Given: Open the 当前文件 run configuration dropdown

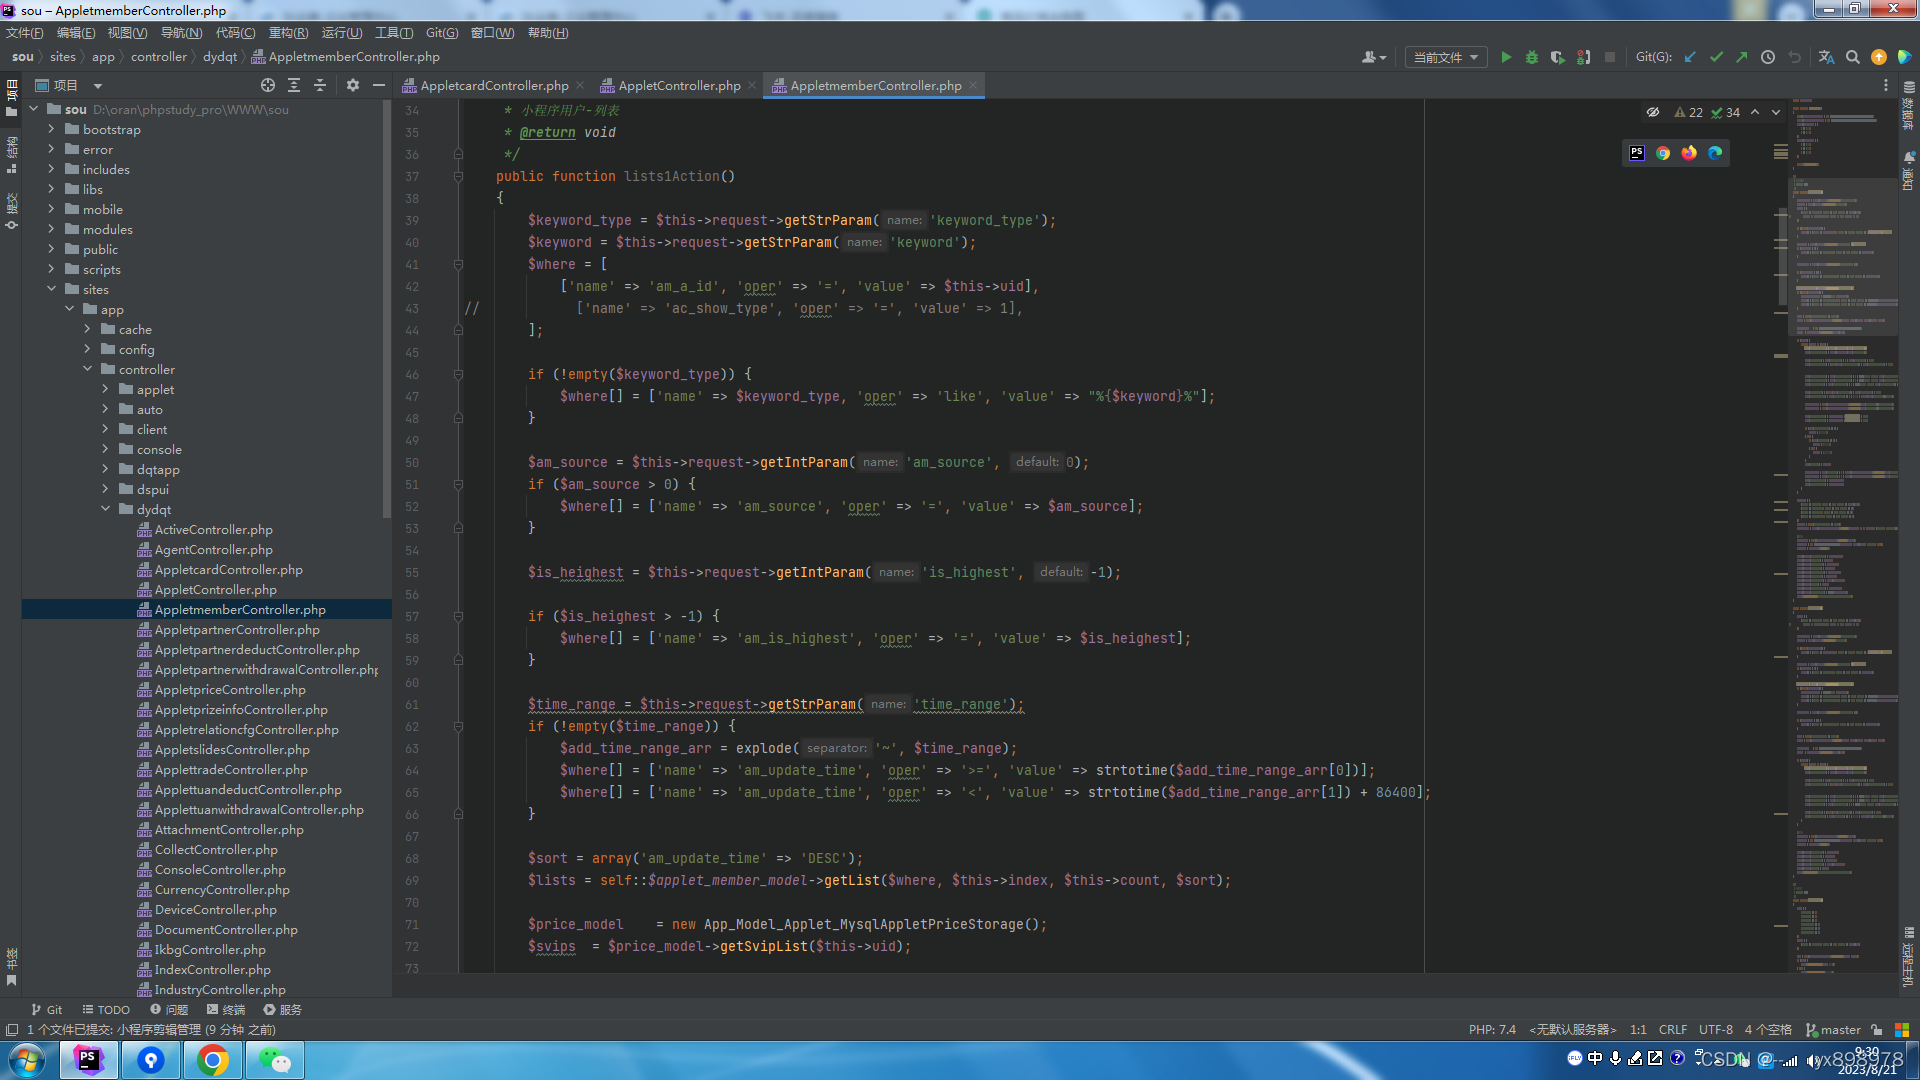Looking at the screenshot, I should tap(1445, 57).
